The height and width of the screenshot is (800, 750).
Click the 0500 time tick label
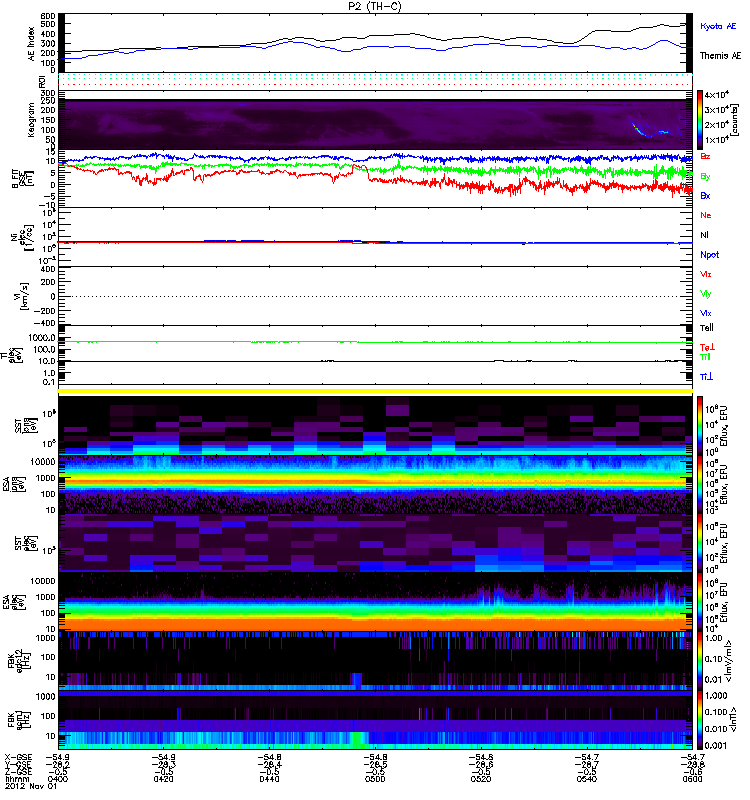(x=374, y=779)
